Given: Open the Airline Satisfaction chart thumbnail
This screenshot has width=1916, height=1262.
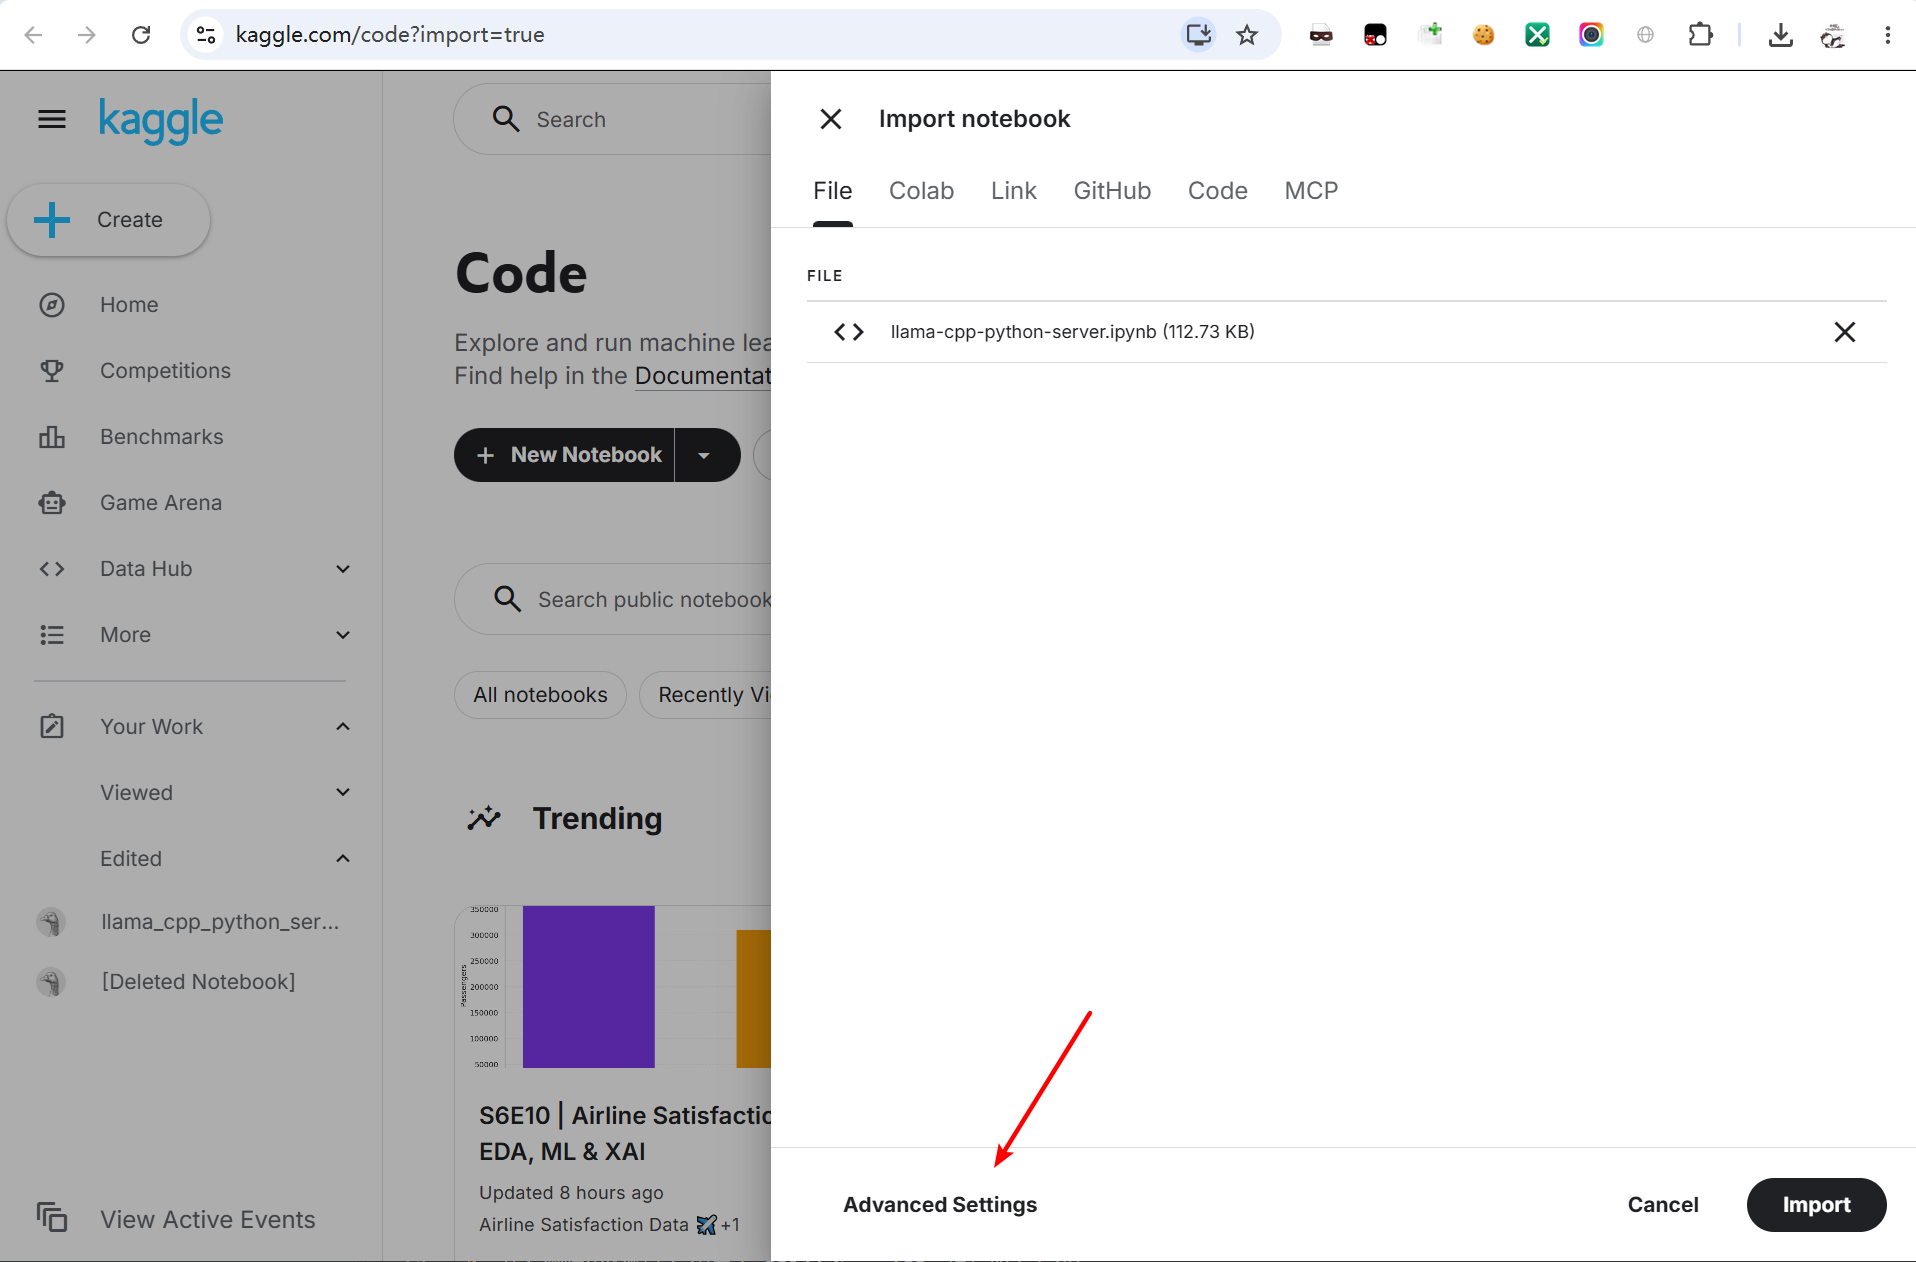Looking at the screenshot, I should (614, 987).
